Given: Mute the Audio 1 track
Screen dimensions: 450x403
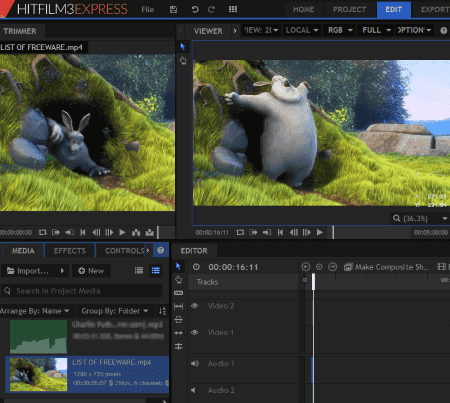Looking at the screenshot, I should tap(195, 363).
